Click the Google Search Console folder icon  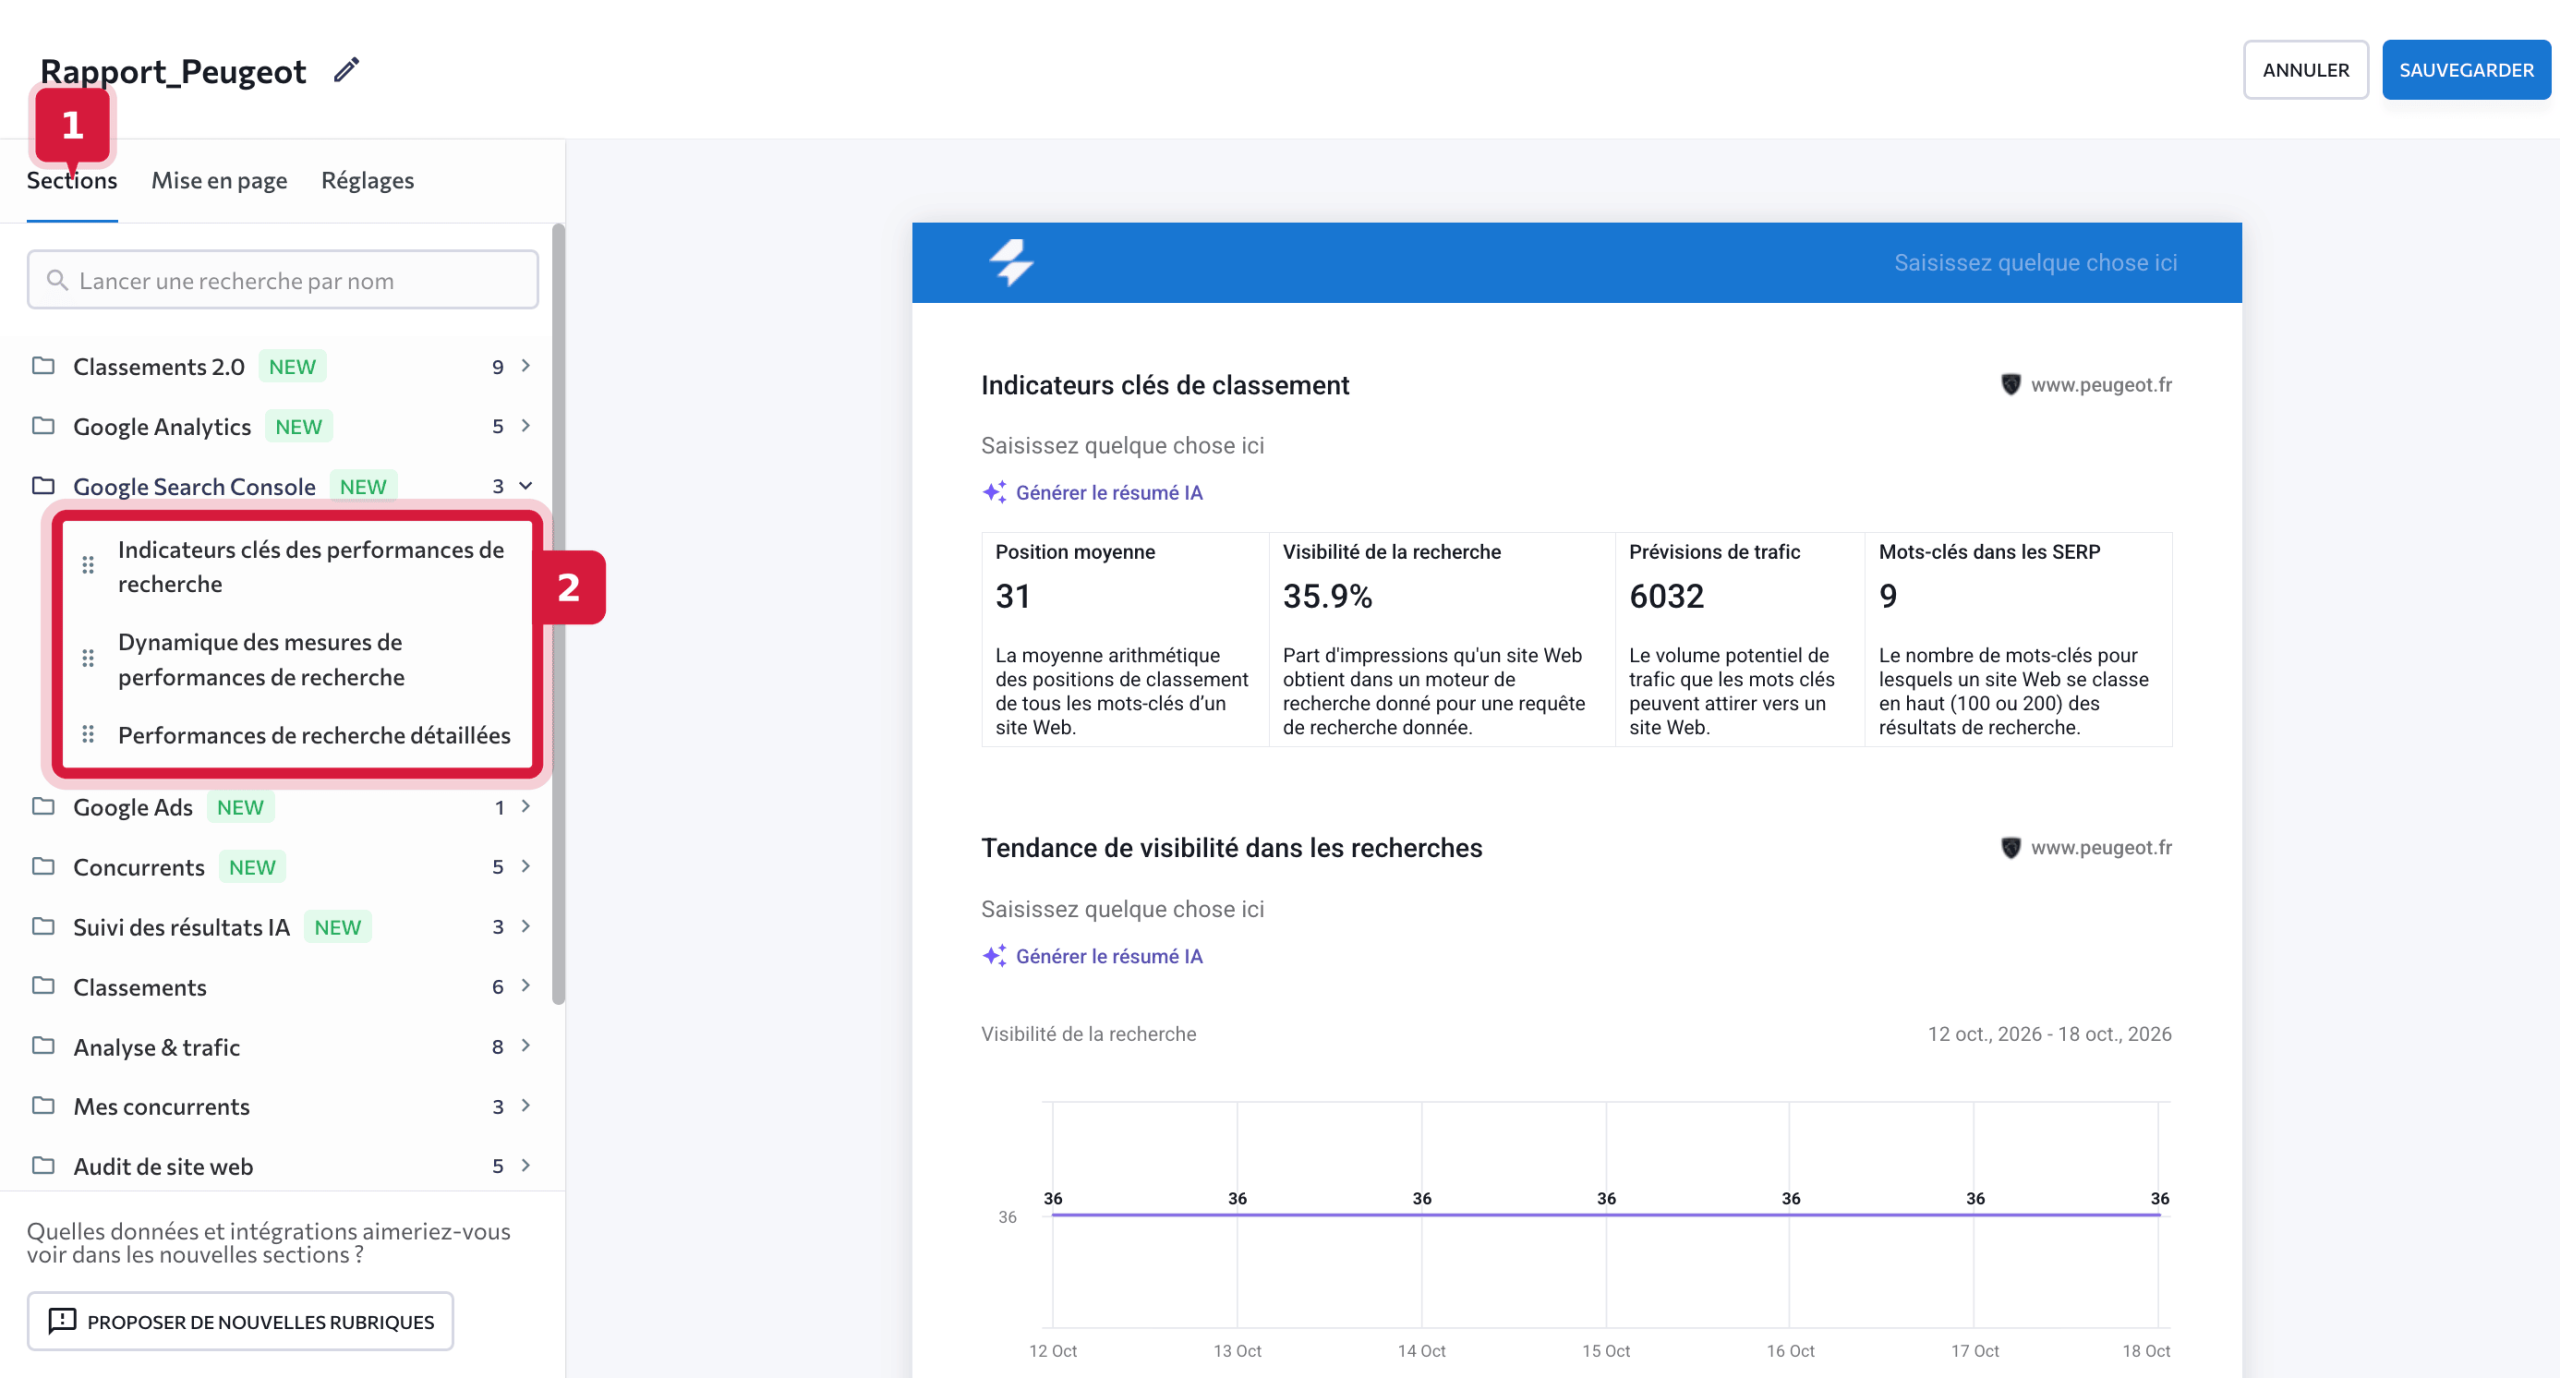(x=43, y=486)
